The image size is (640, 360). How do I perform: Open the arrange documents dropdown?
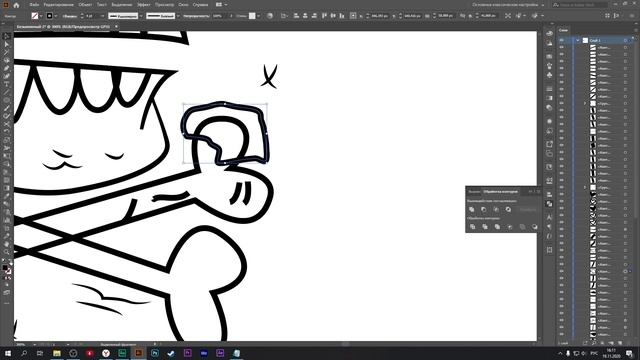221,5
